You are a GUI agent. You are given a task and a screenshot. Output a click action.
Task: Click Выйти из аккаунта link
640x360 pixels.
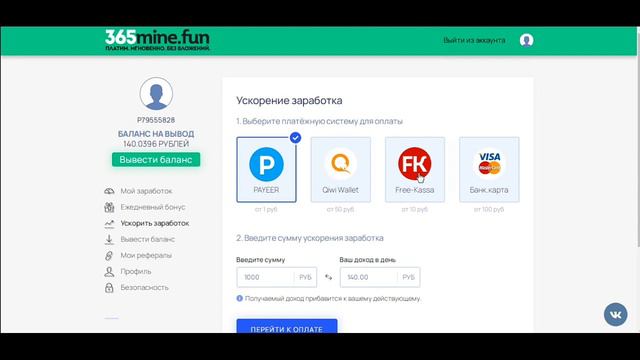(474, 40)
